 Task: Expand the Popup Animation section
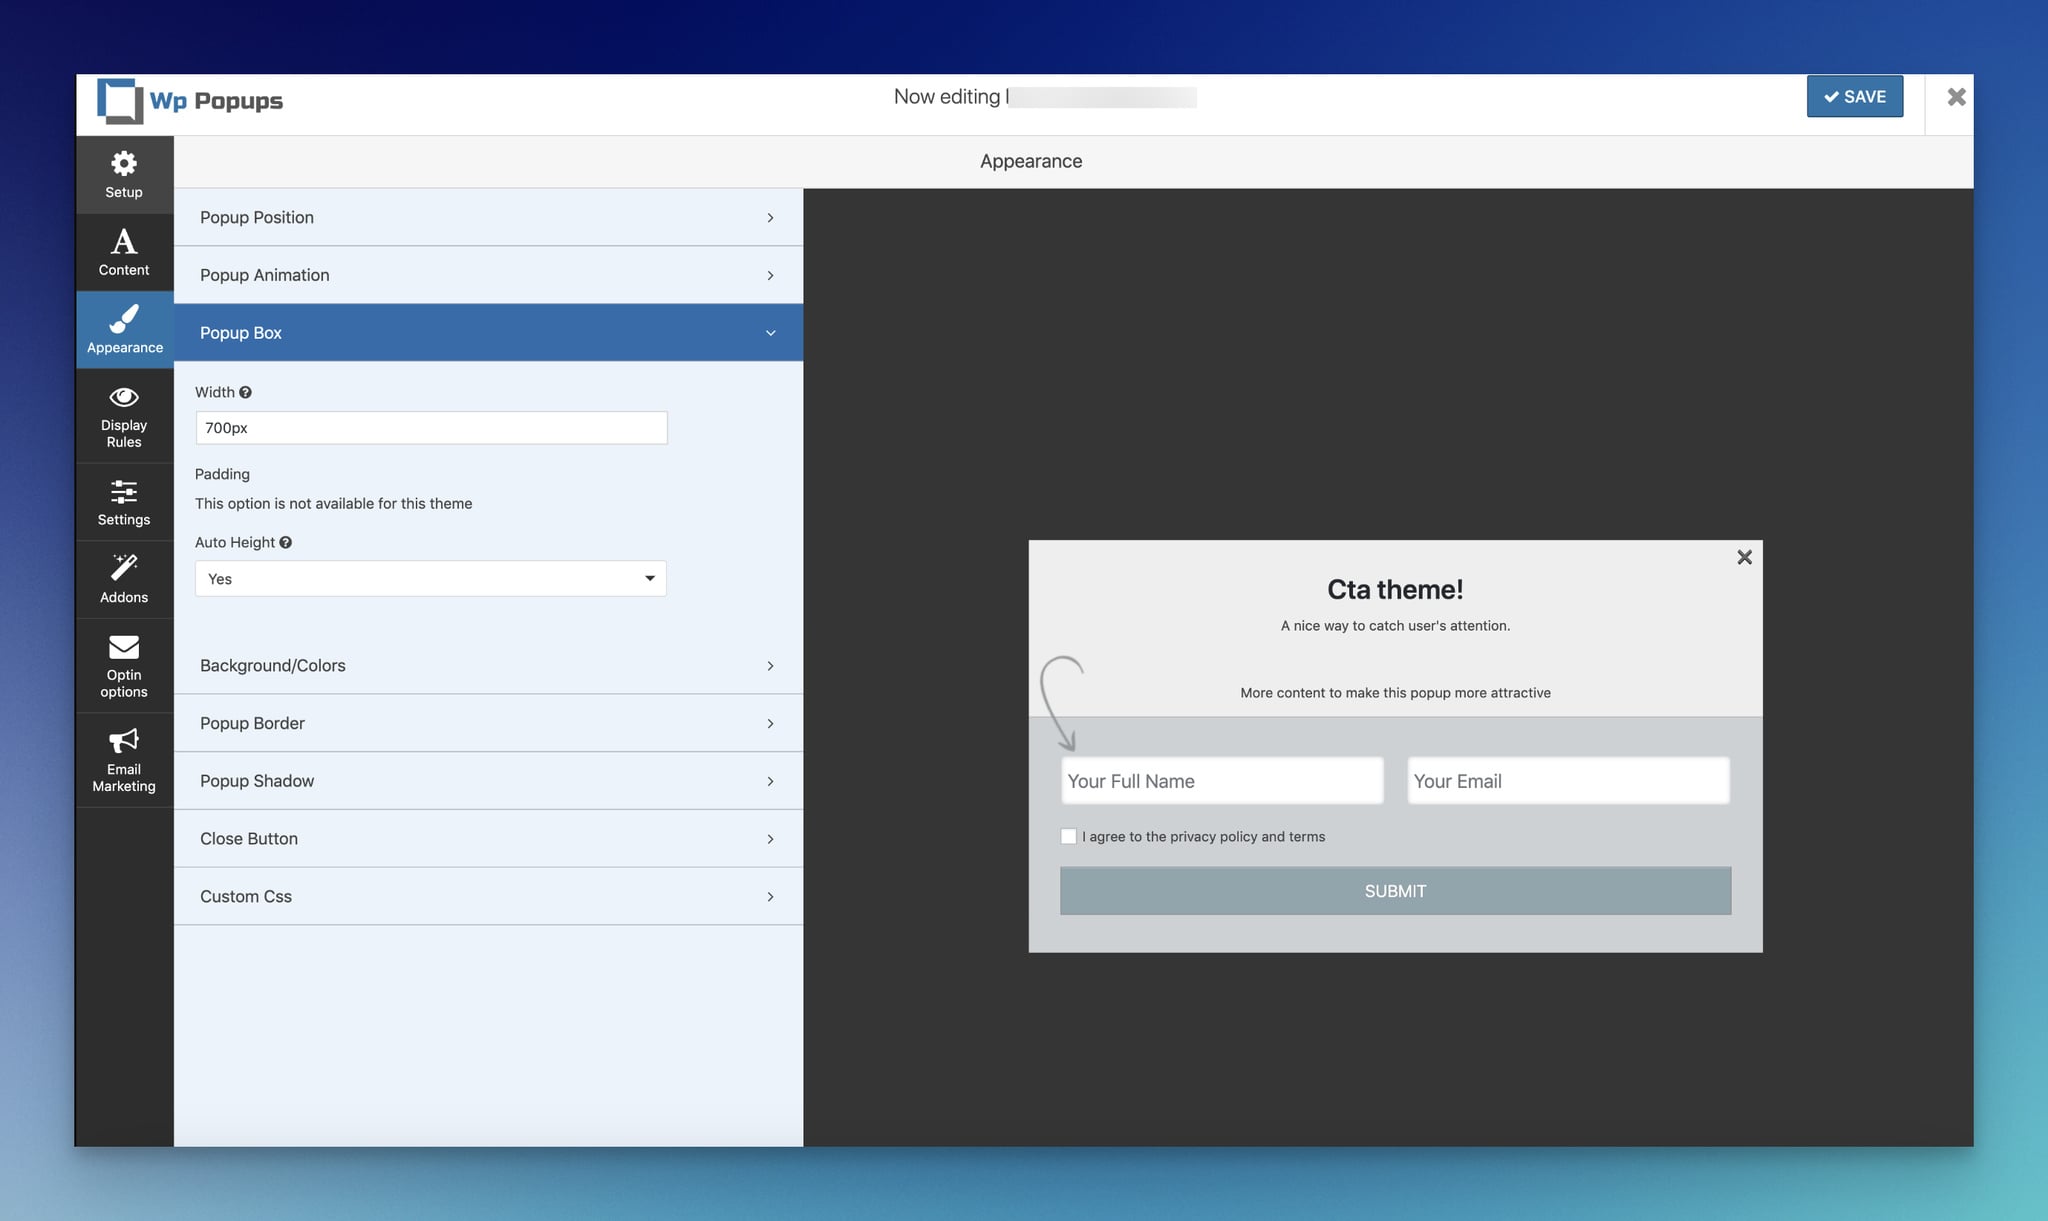(488, 275)
